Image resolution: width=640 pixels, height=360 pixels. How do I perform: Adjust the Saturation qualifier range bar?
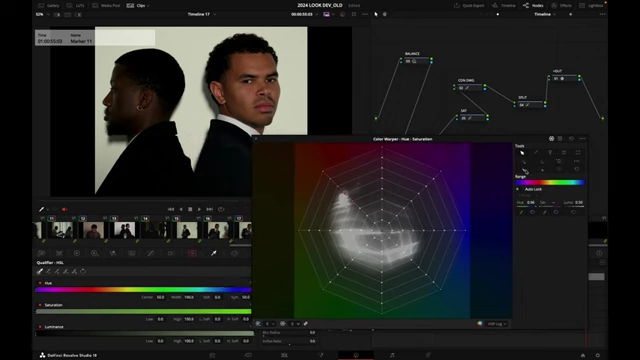coord(143,311)
